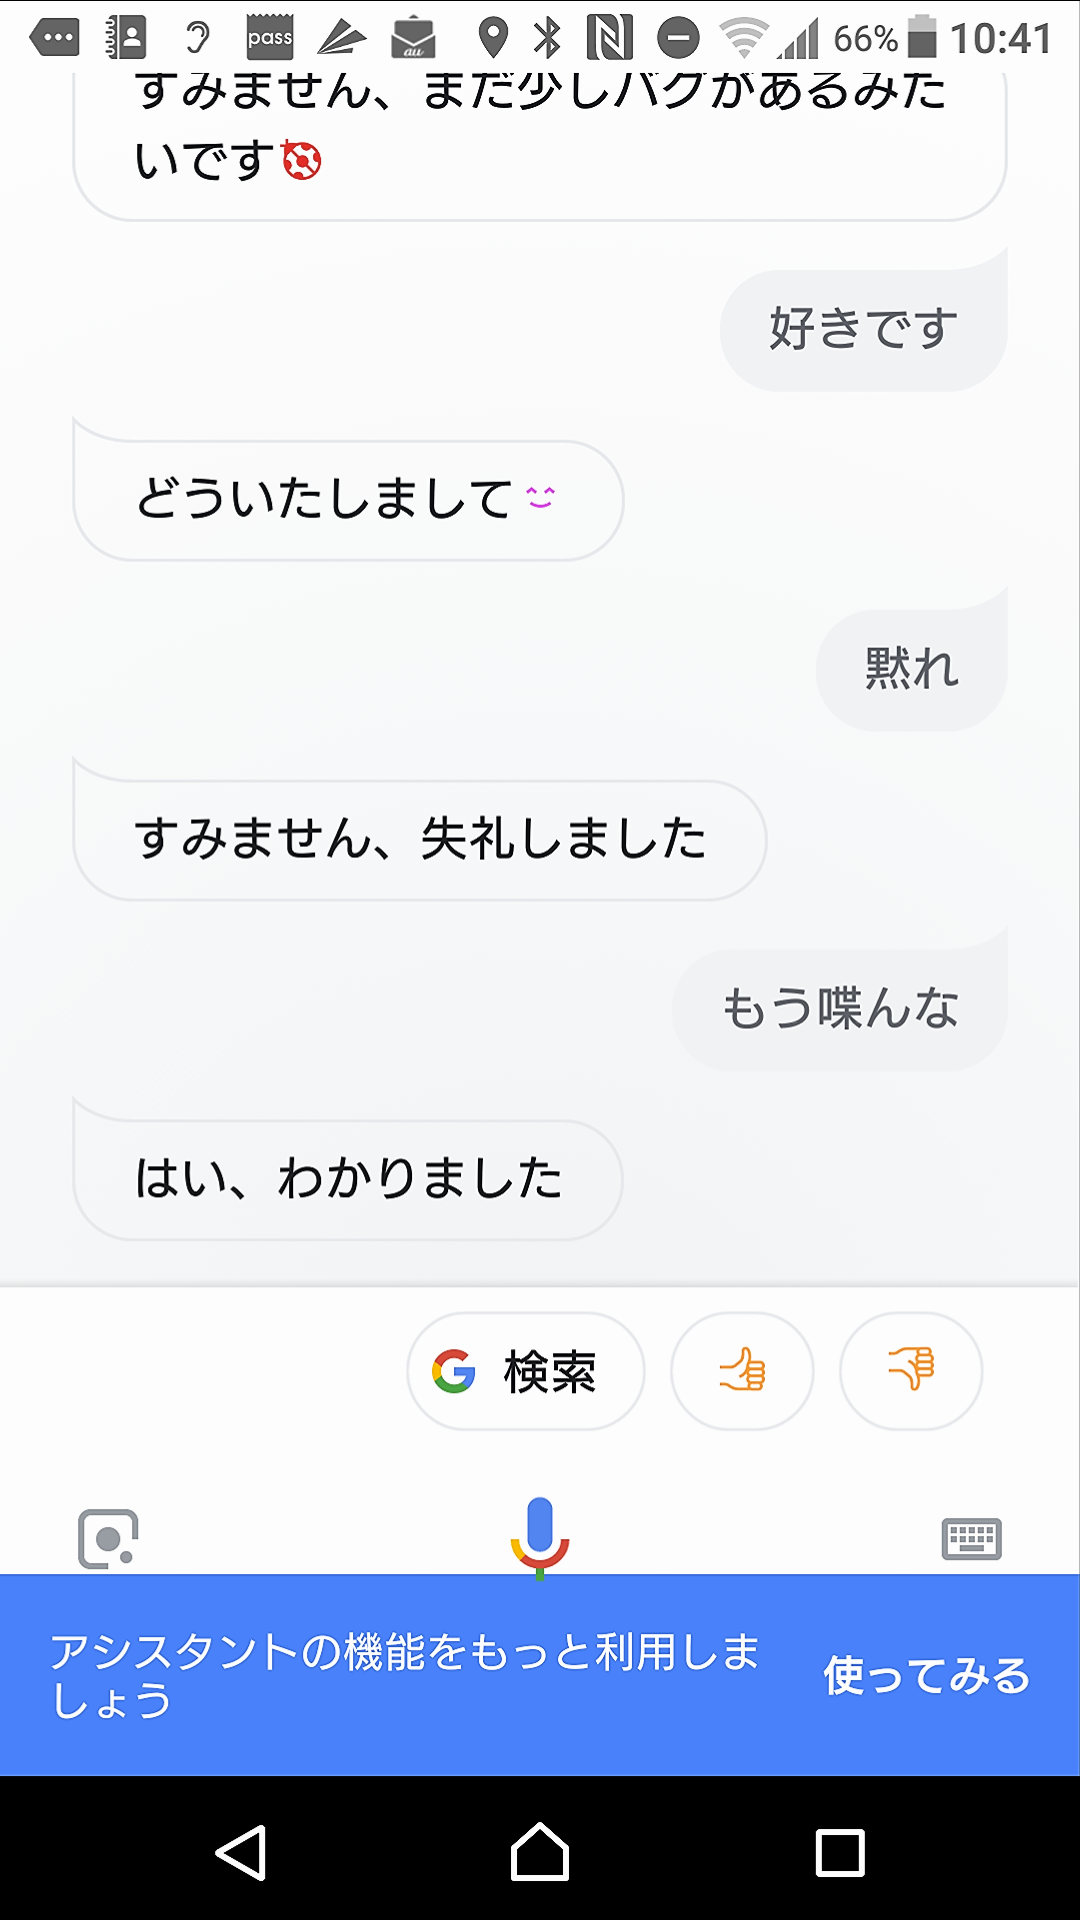Screen dimensions: 1080x1920
Task: Select the もう喋んな user message bubble
Action: point(840,1008)
